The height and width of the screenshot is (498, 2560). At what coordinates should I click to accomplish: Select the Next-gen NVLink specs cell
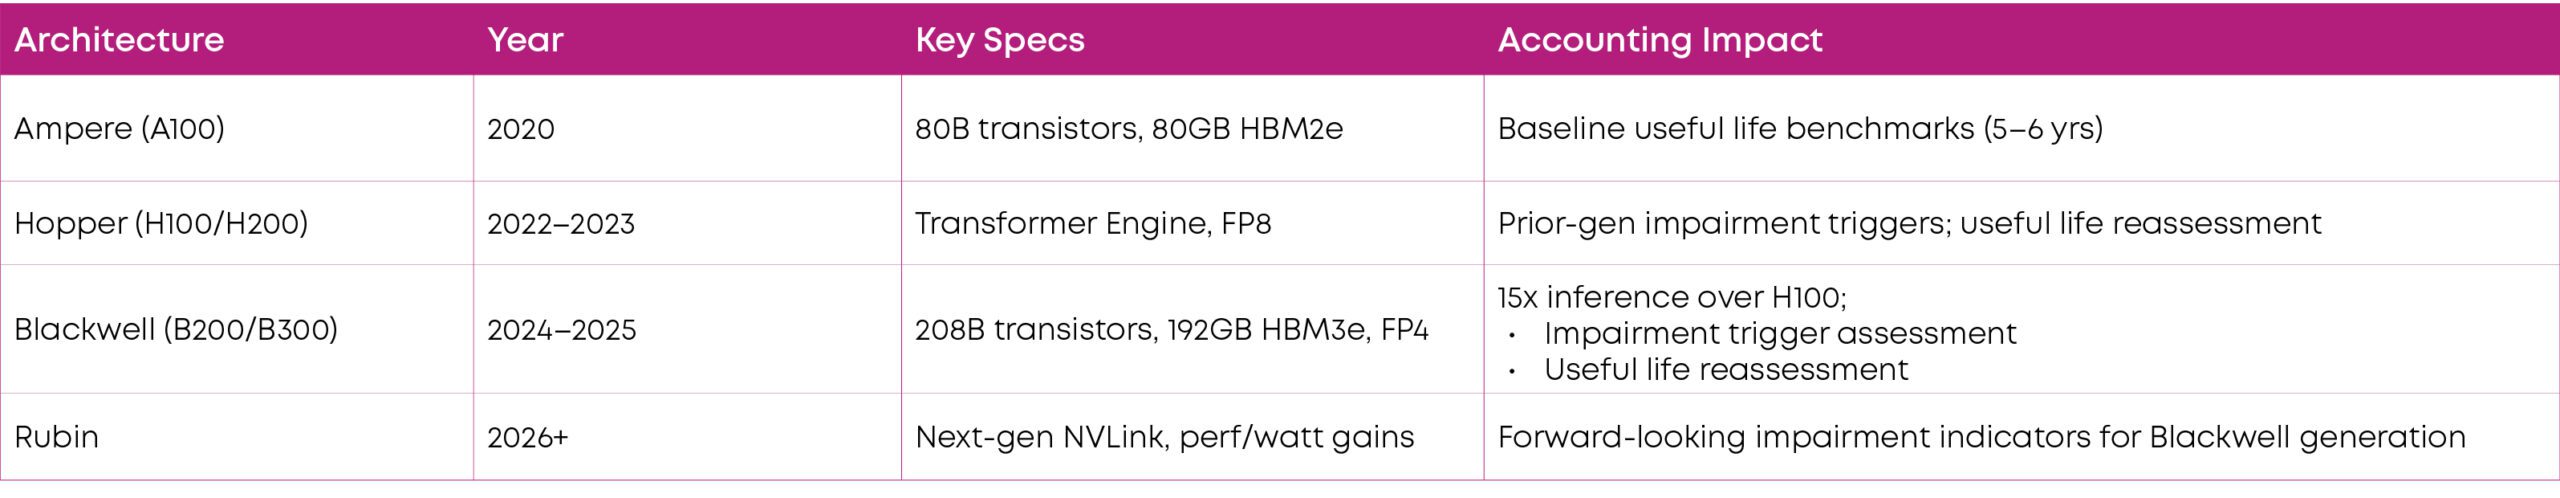pyautogui.click(x=1164, y=437)
